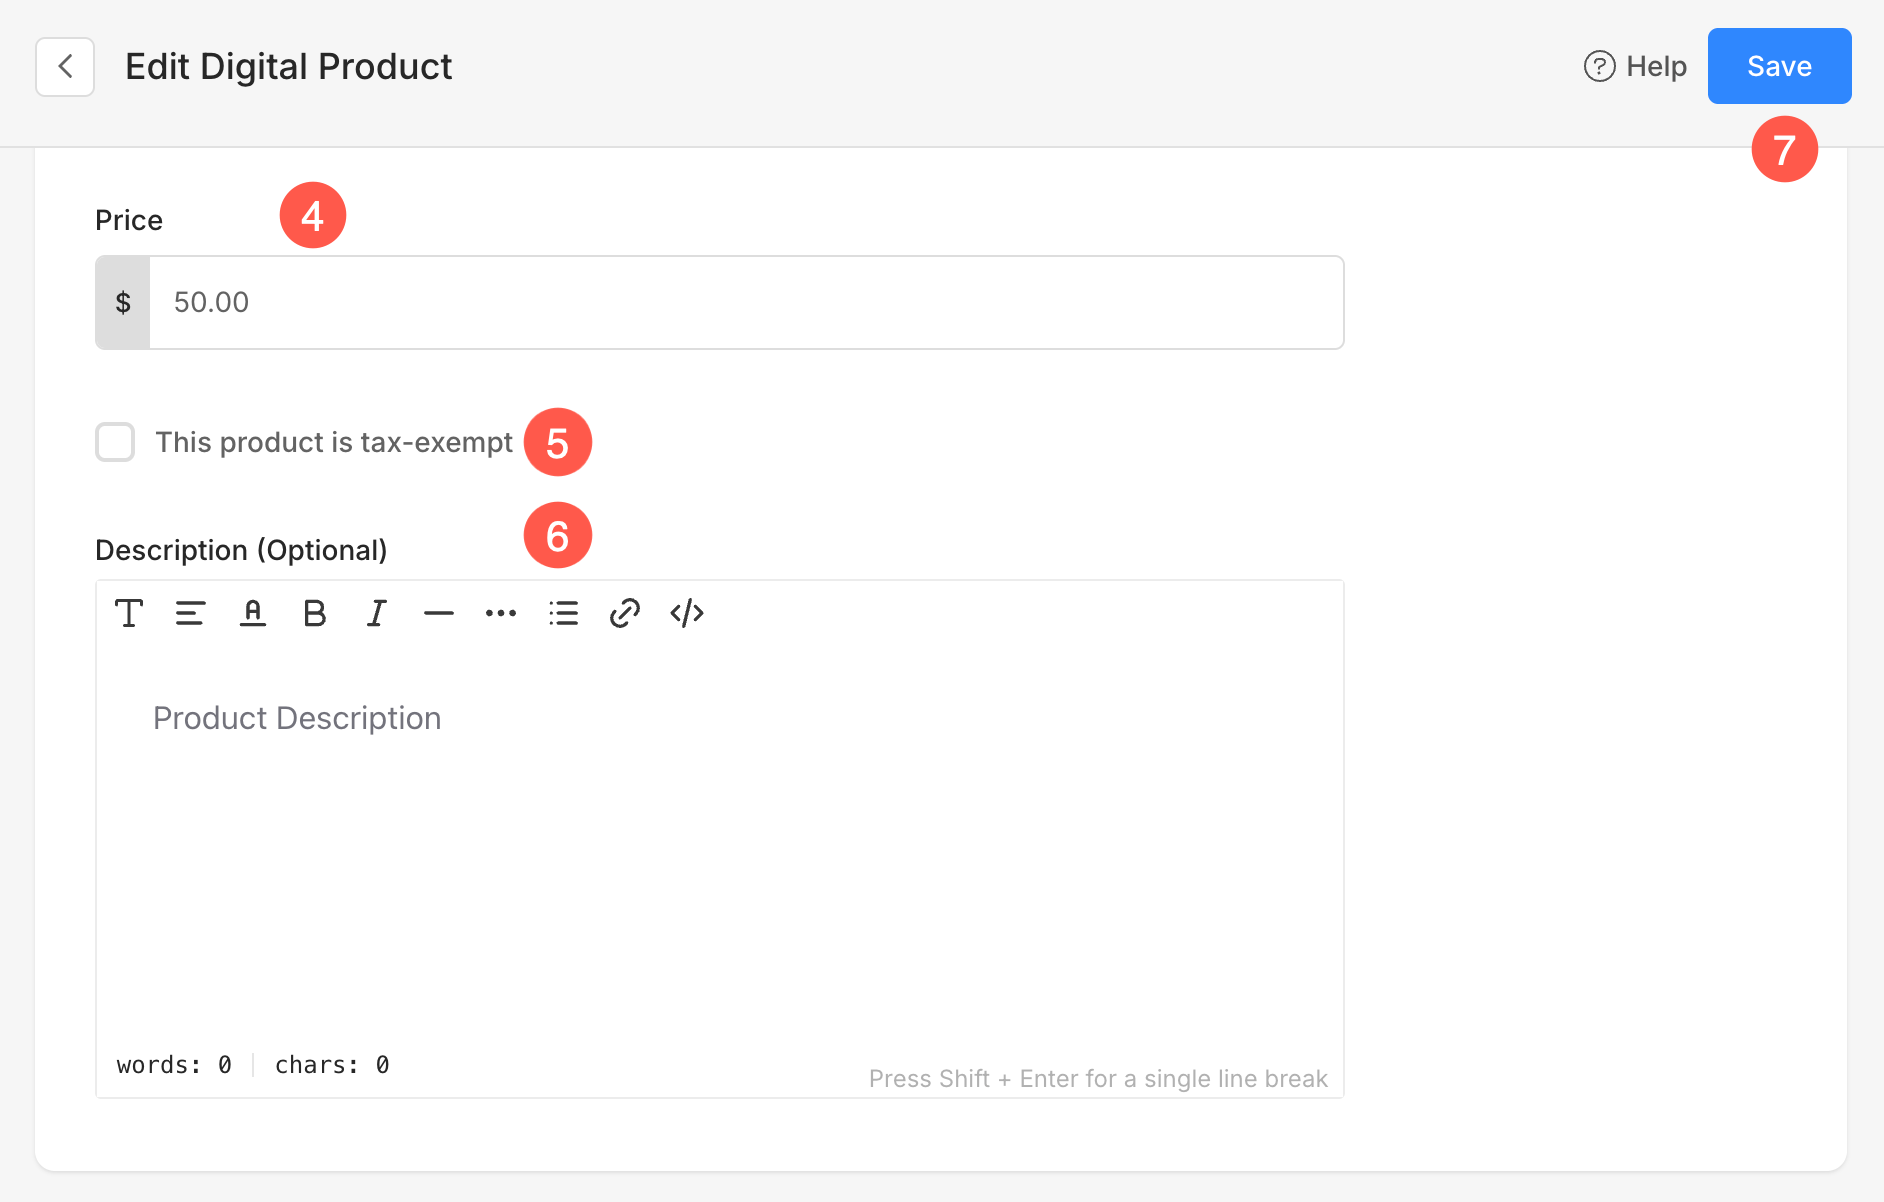Toggle italic formatting in description editor
This screenshot has height=1202, width=1884.
377,613
